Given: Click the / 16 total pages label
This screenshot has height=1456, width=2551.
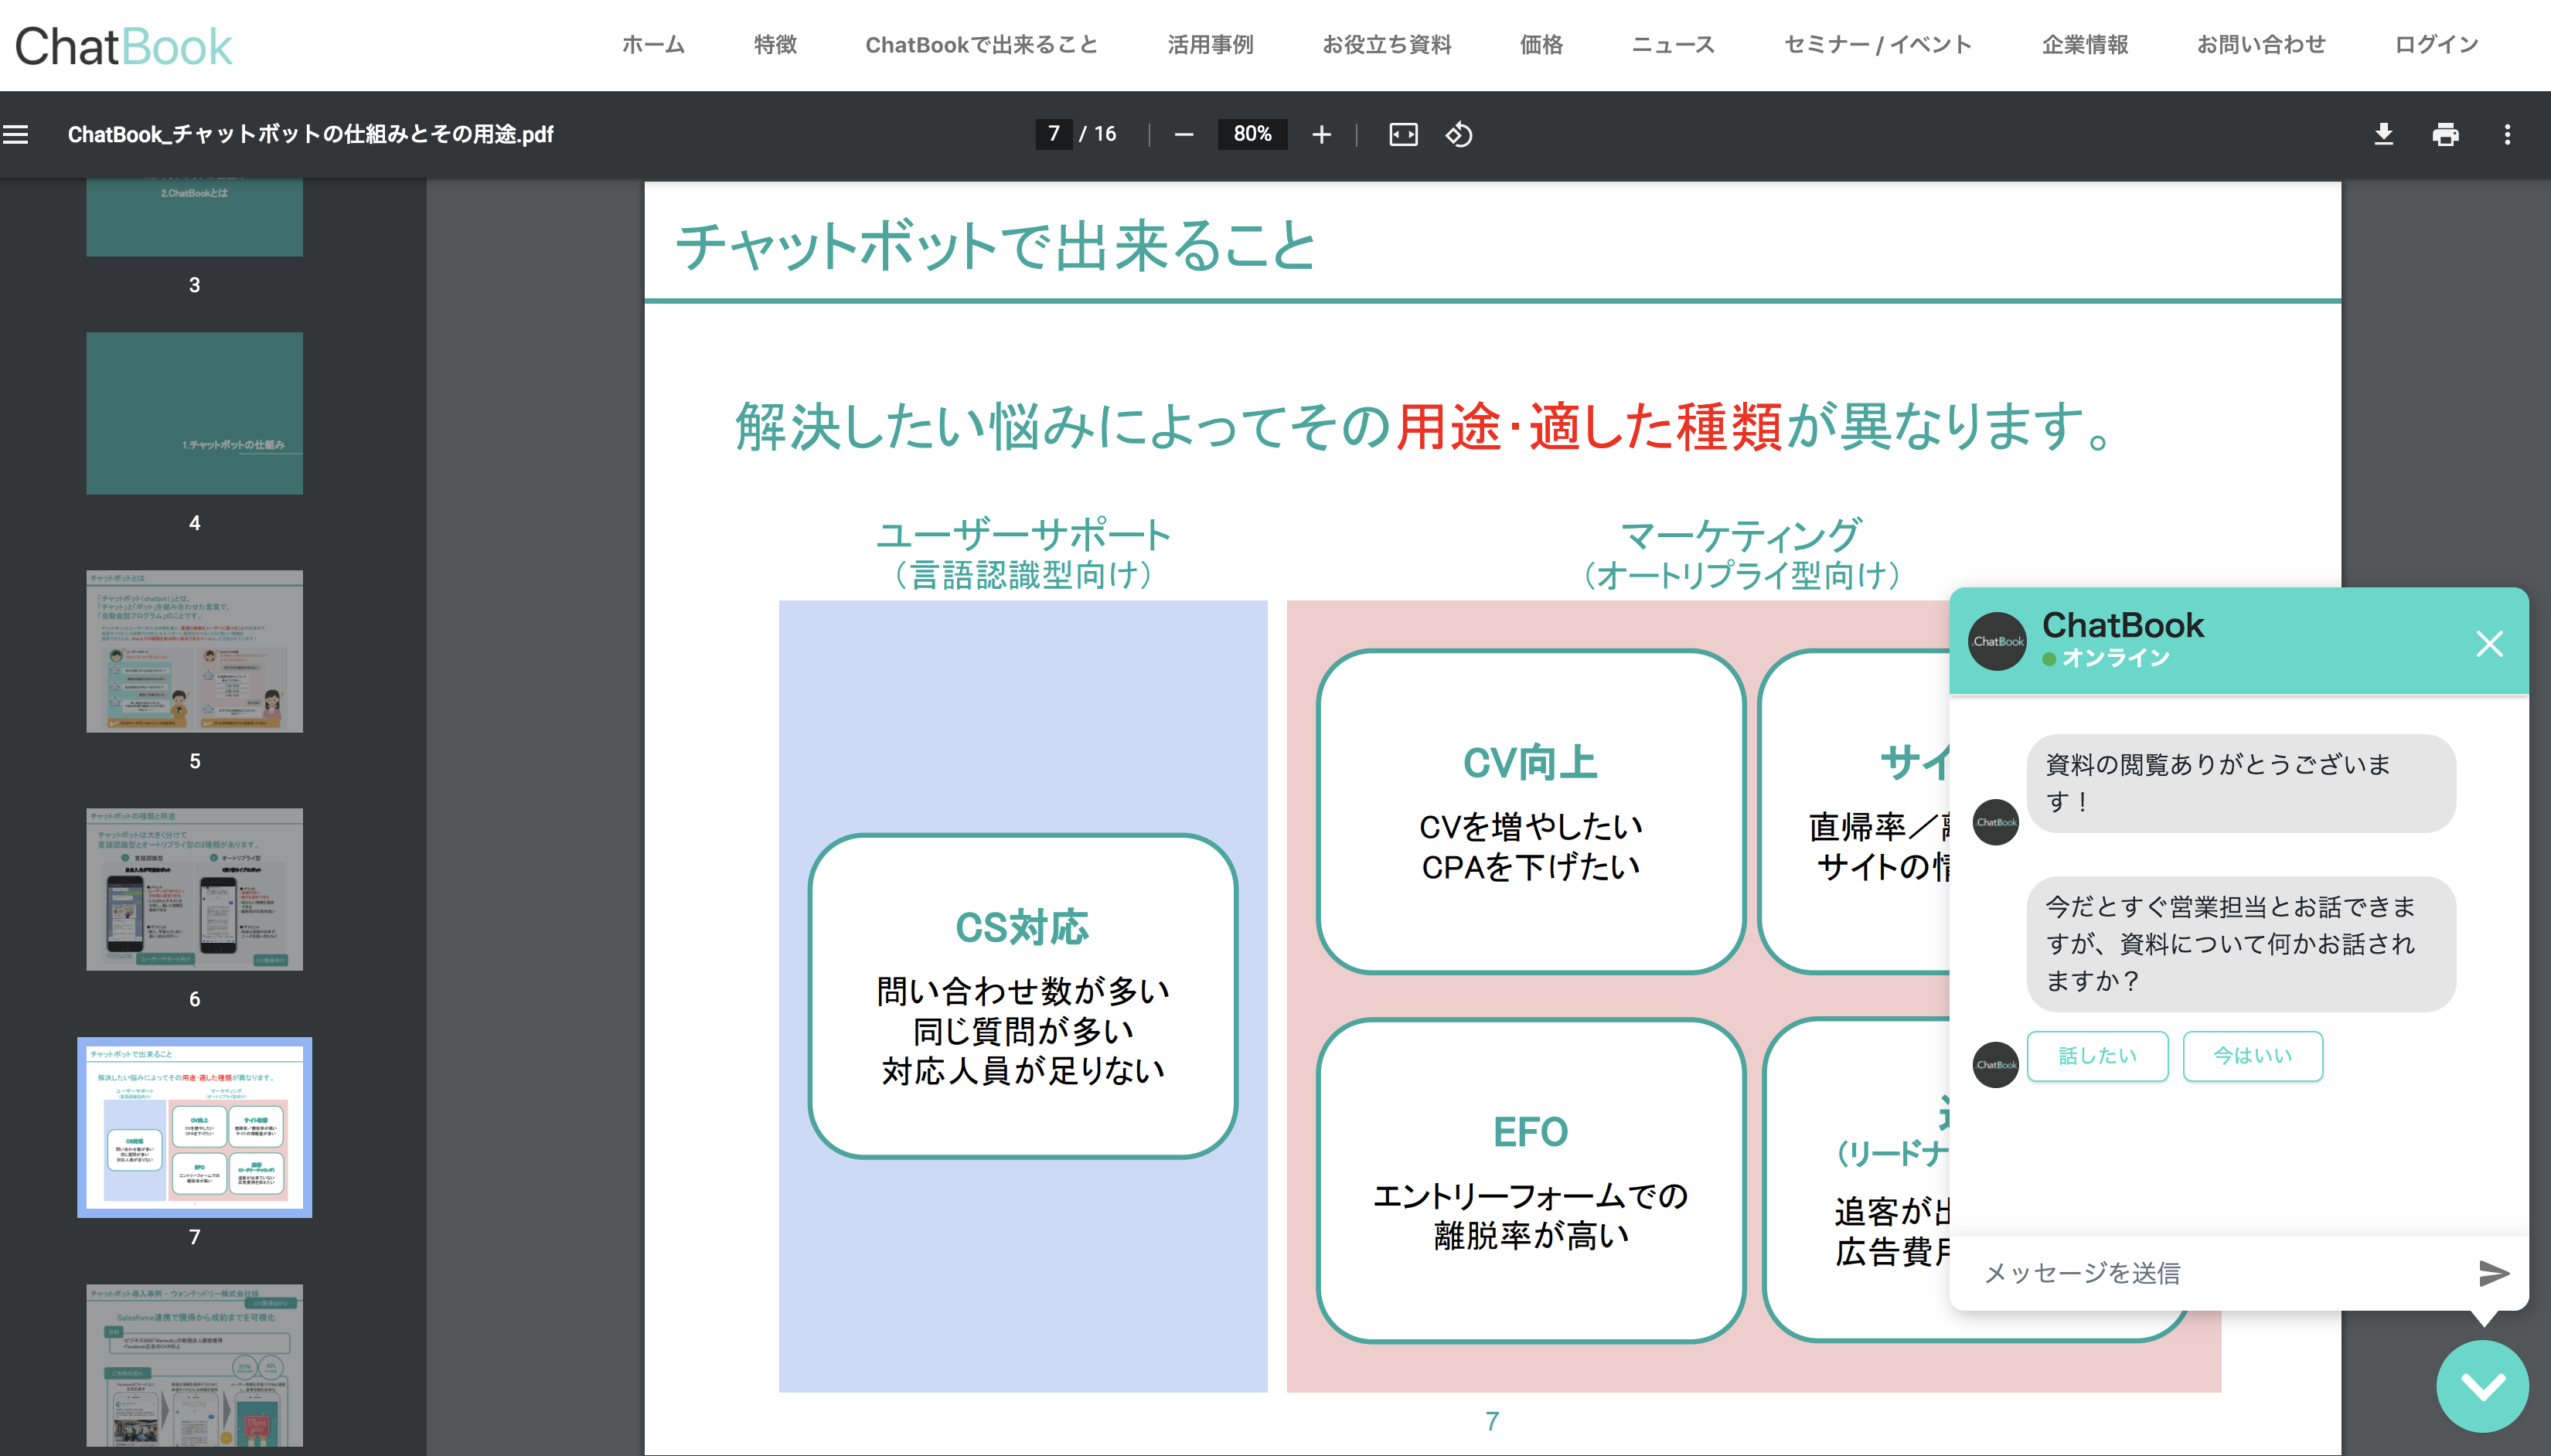Looking at the screenshot, I should coord(1098,134).
